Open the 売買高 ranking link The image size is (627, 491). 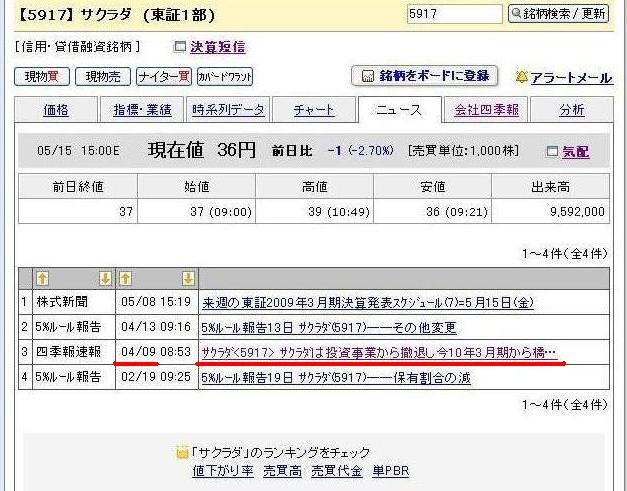pos(283,471)
